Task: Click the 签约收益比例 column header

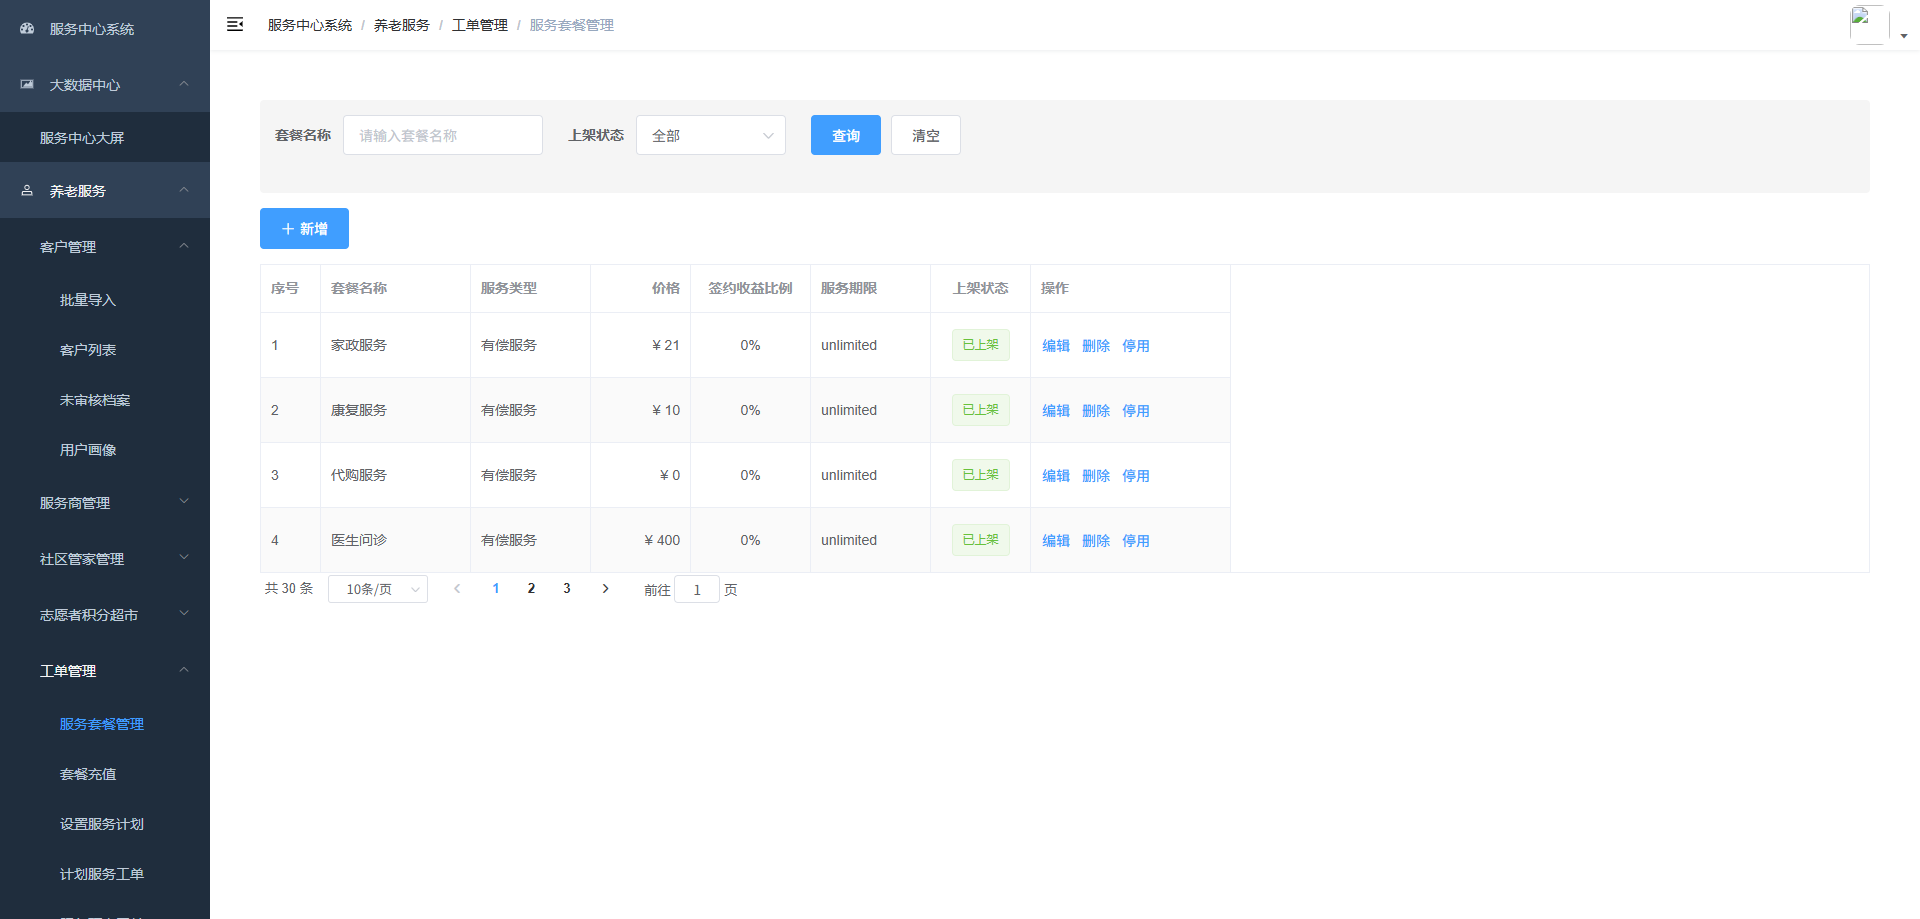Action: click(750, 288)
